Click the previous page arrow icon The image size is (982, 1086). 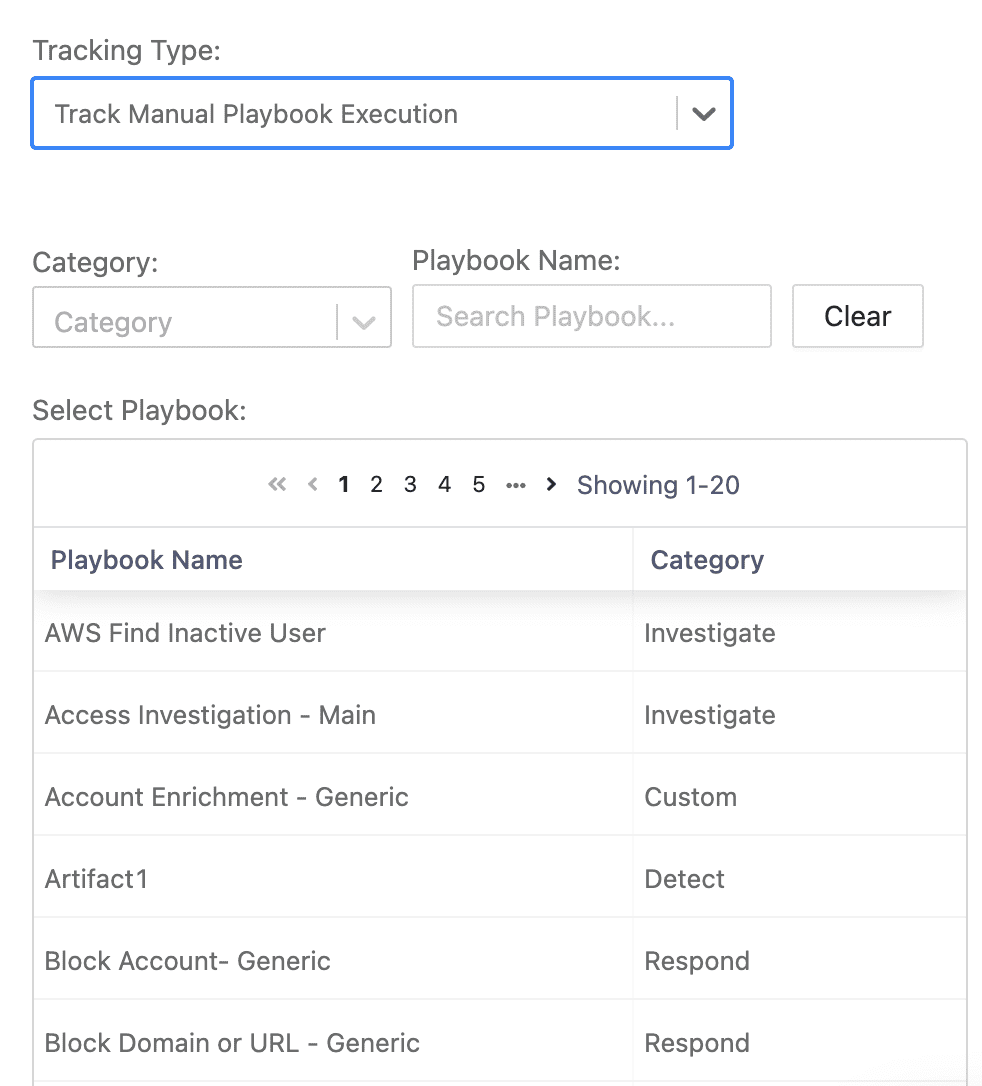pyautogui.click(x=312, y=484)
